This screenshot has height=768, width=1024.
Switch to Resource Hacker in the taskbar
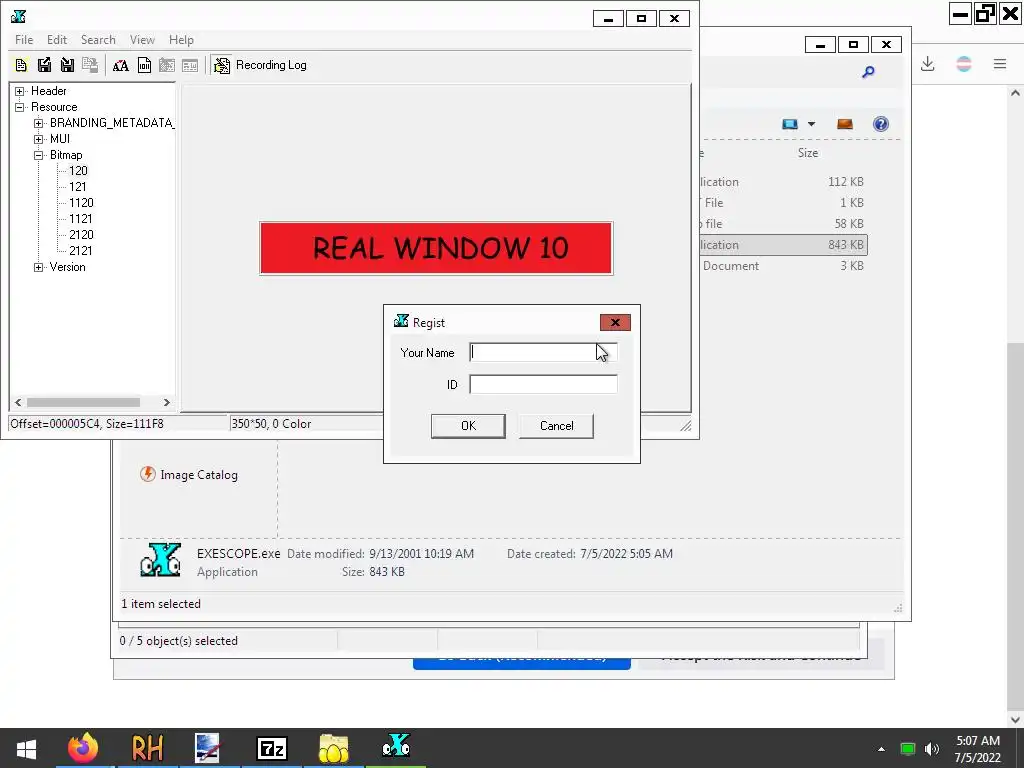(x=147, y=748)
